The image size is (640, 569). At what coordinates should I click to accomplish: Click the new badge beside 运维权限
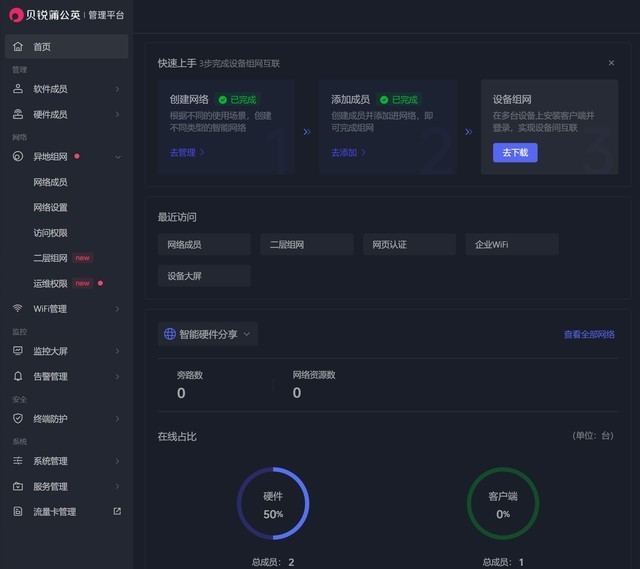[82, 283]
